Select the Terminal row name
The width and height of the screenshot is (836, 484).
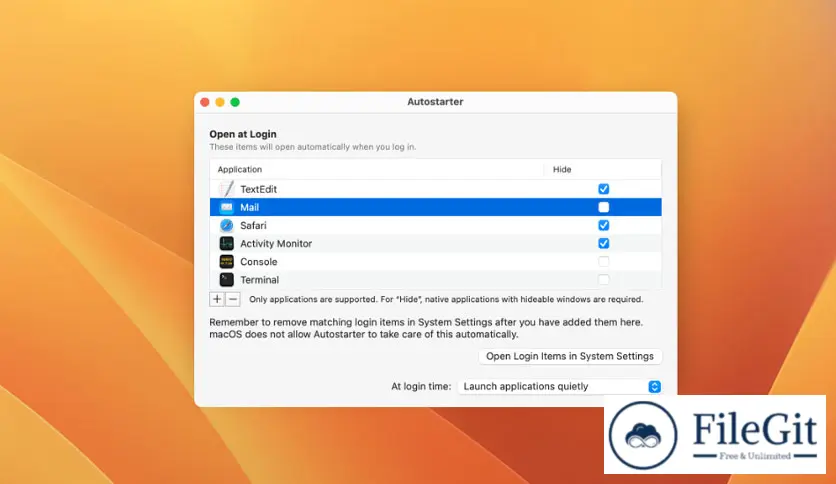click(260, 280)
